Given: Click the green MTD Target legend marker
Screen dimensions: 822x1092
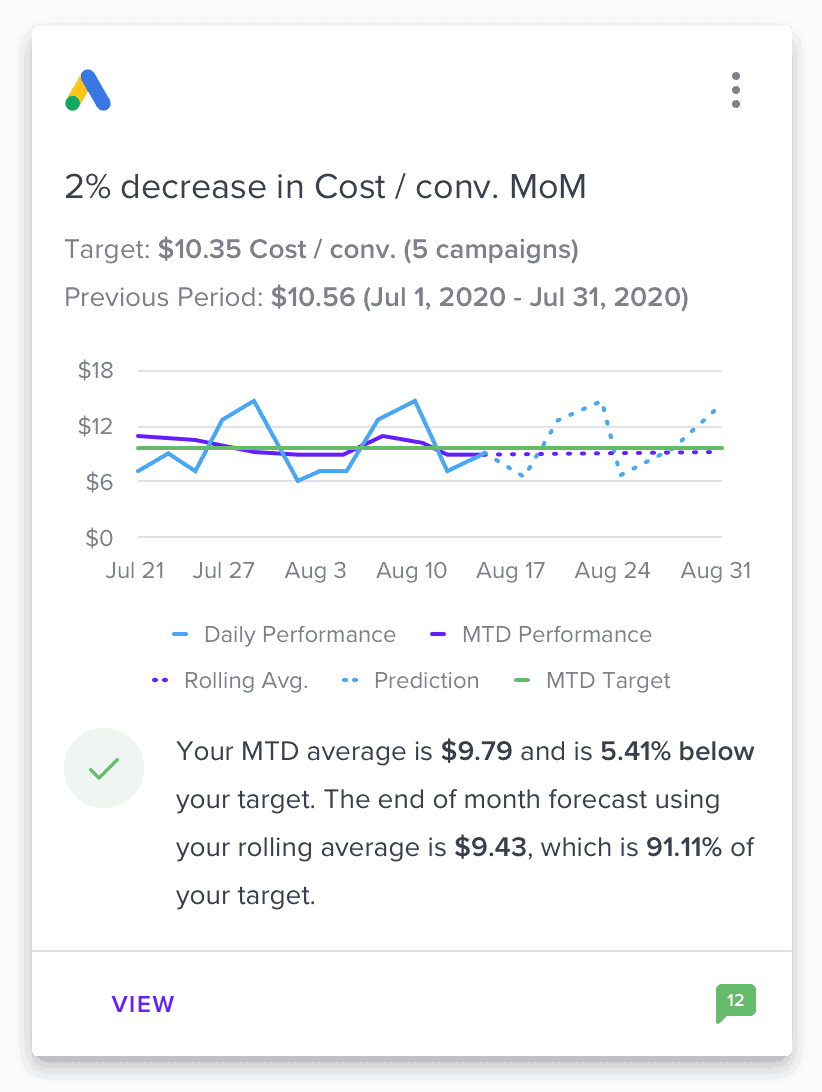Looking at the screenshot, I should tap(522, 680).
